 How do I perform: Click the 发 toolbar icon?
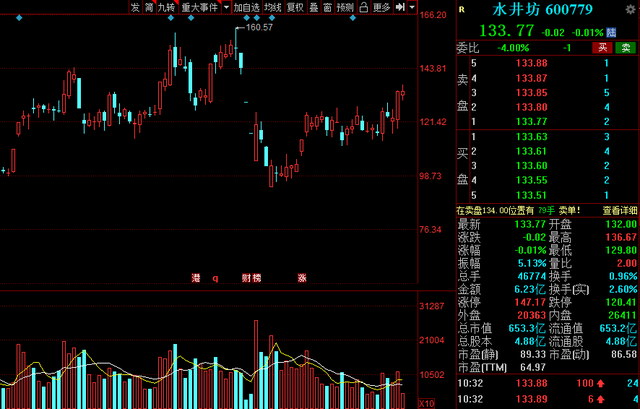pyautogui.click(x=134, y=7)
